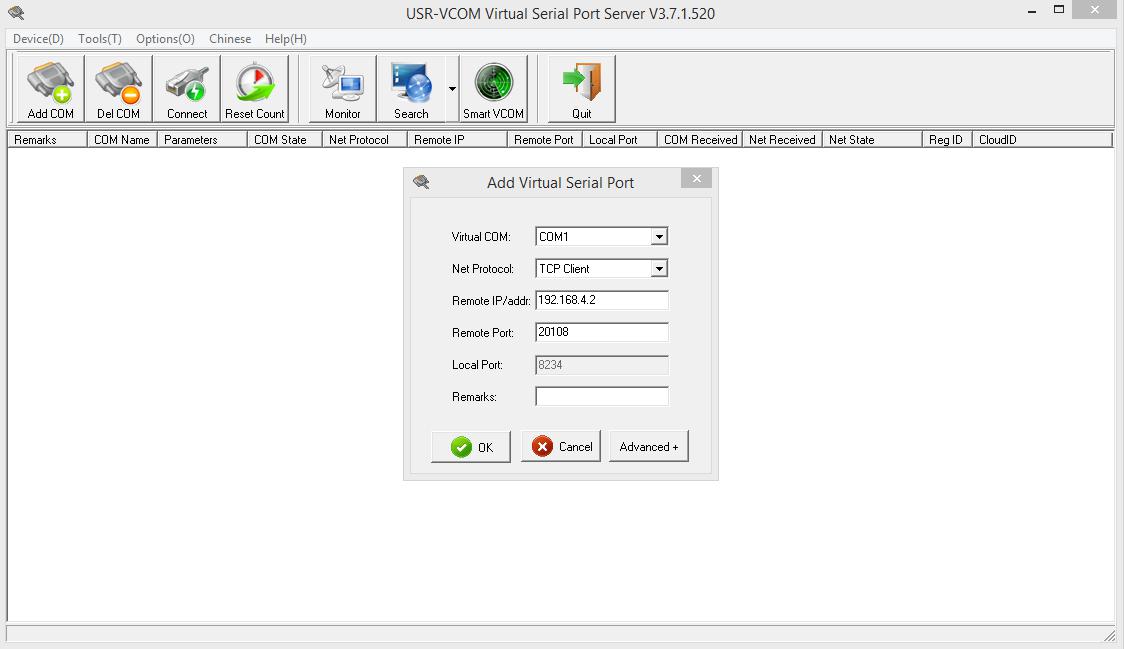
Task: Open the Help(H) menu
Action: (x=285, y=39)
